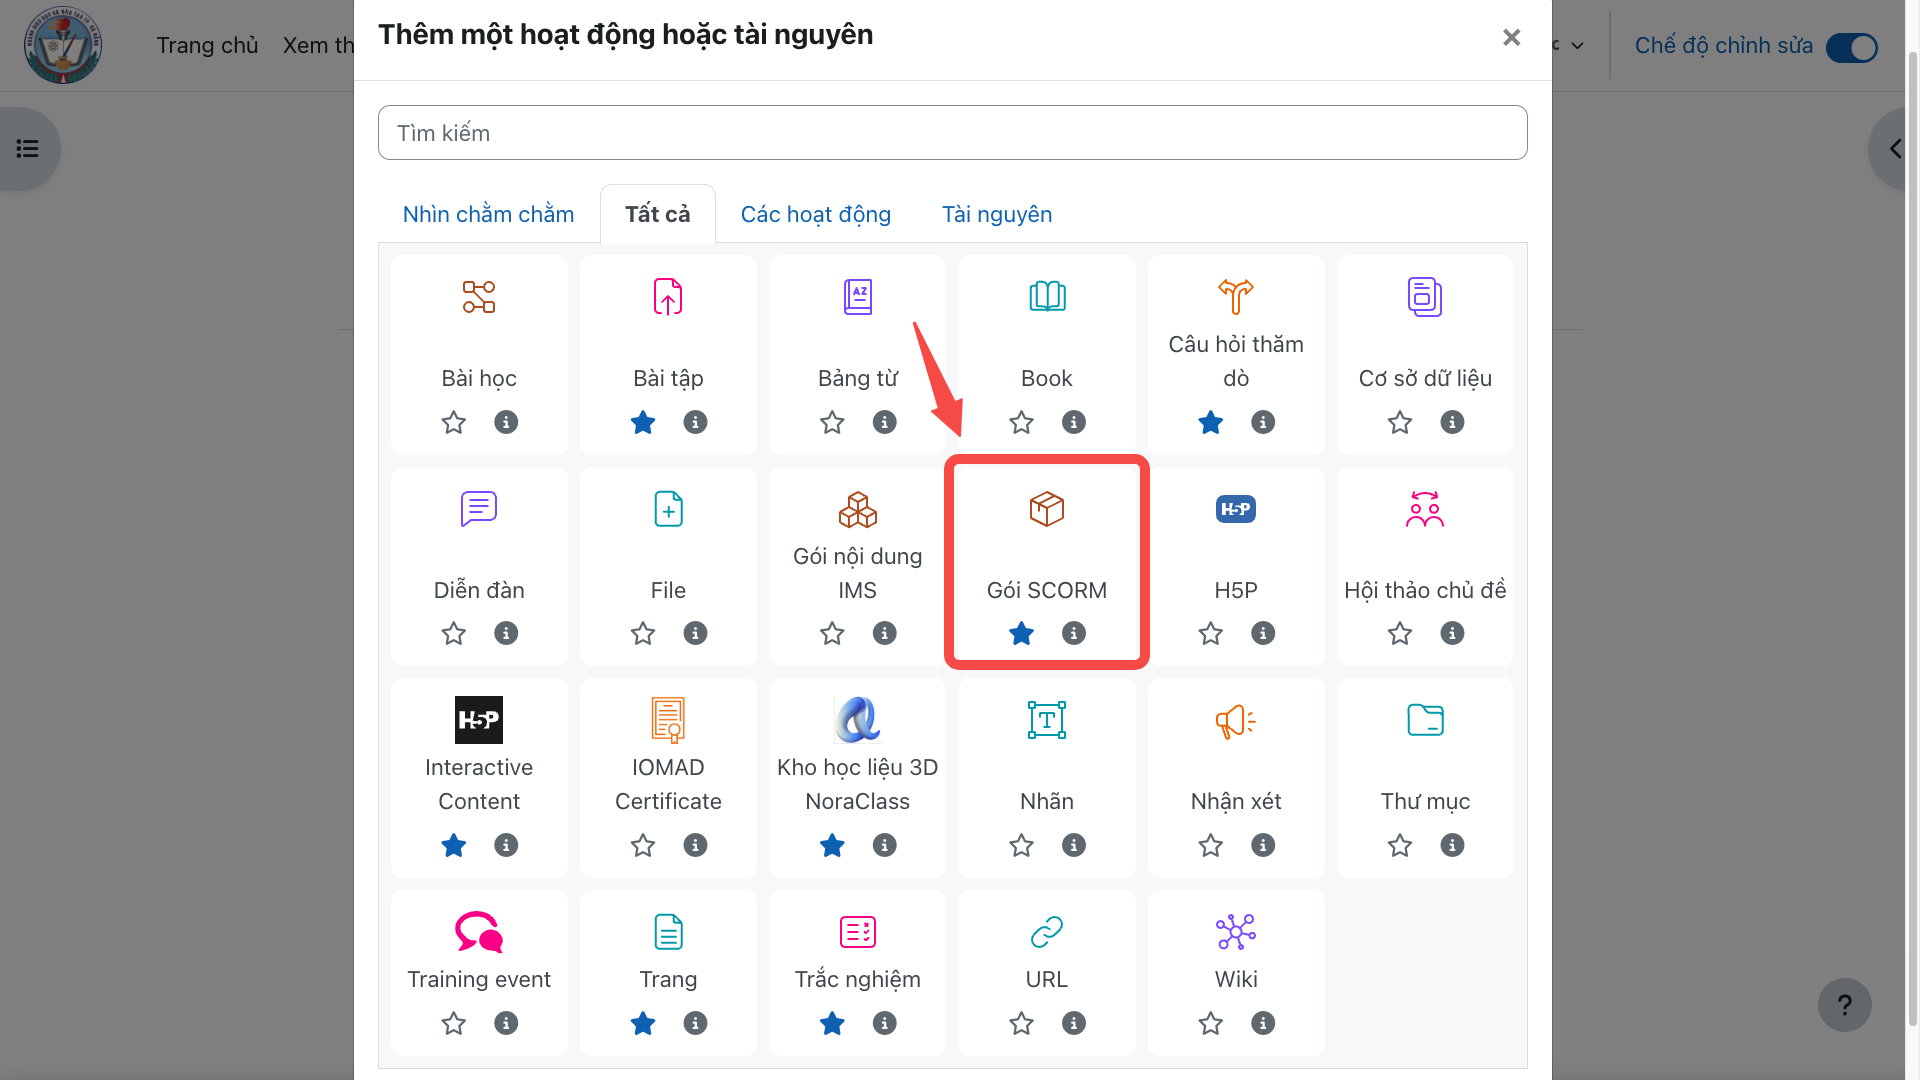
Task: Select the Training event icon
Action: [x=479, y=932]
